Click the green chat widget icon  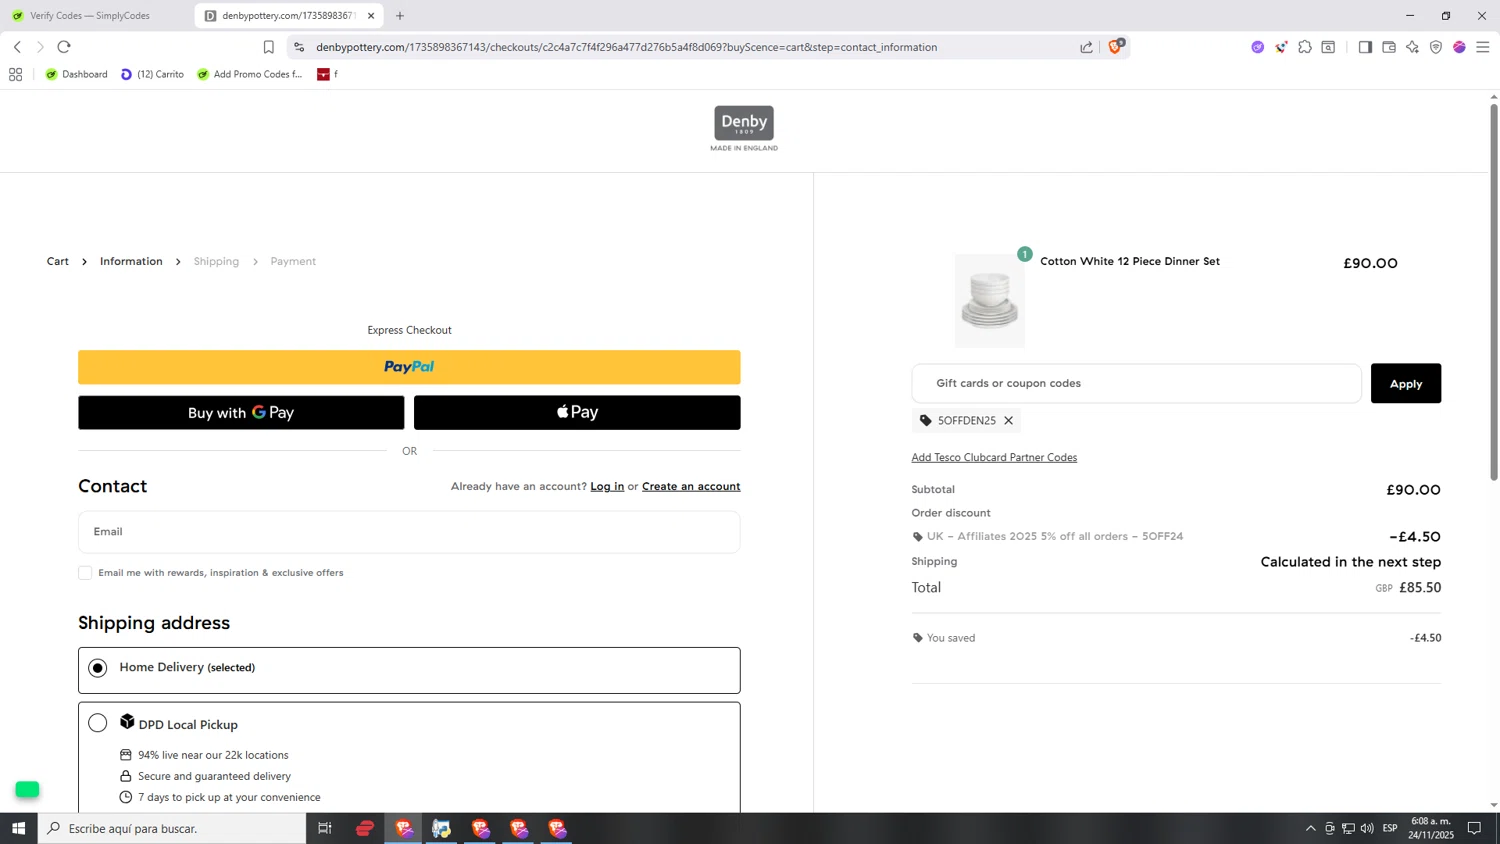click(27, 789)
